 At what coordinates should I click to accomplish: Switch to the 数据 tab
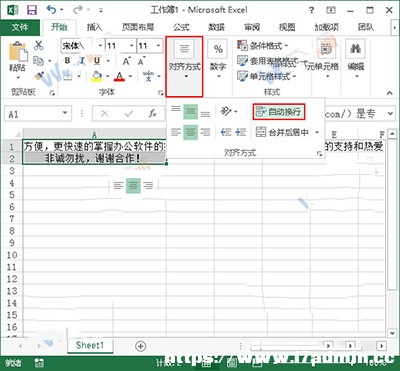pos(217,27)
